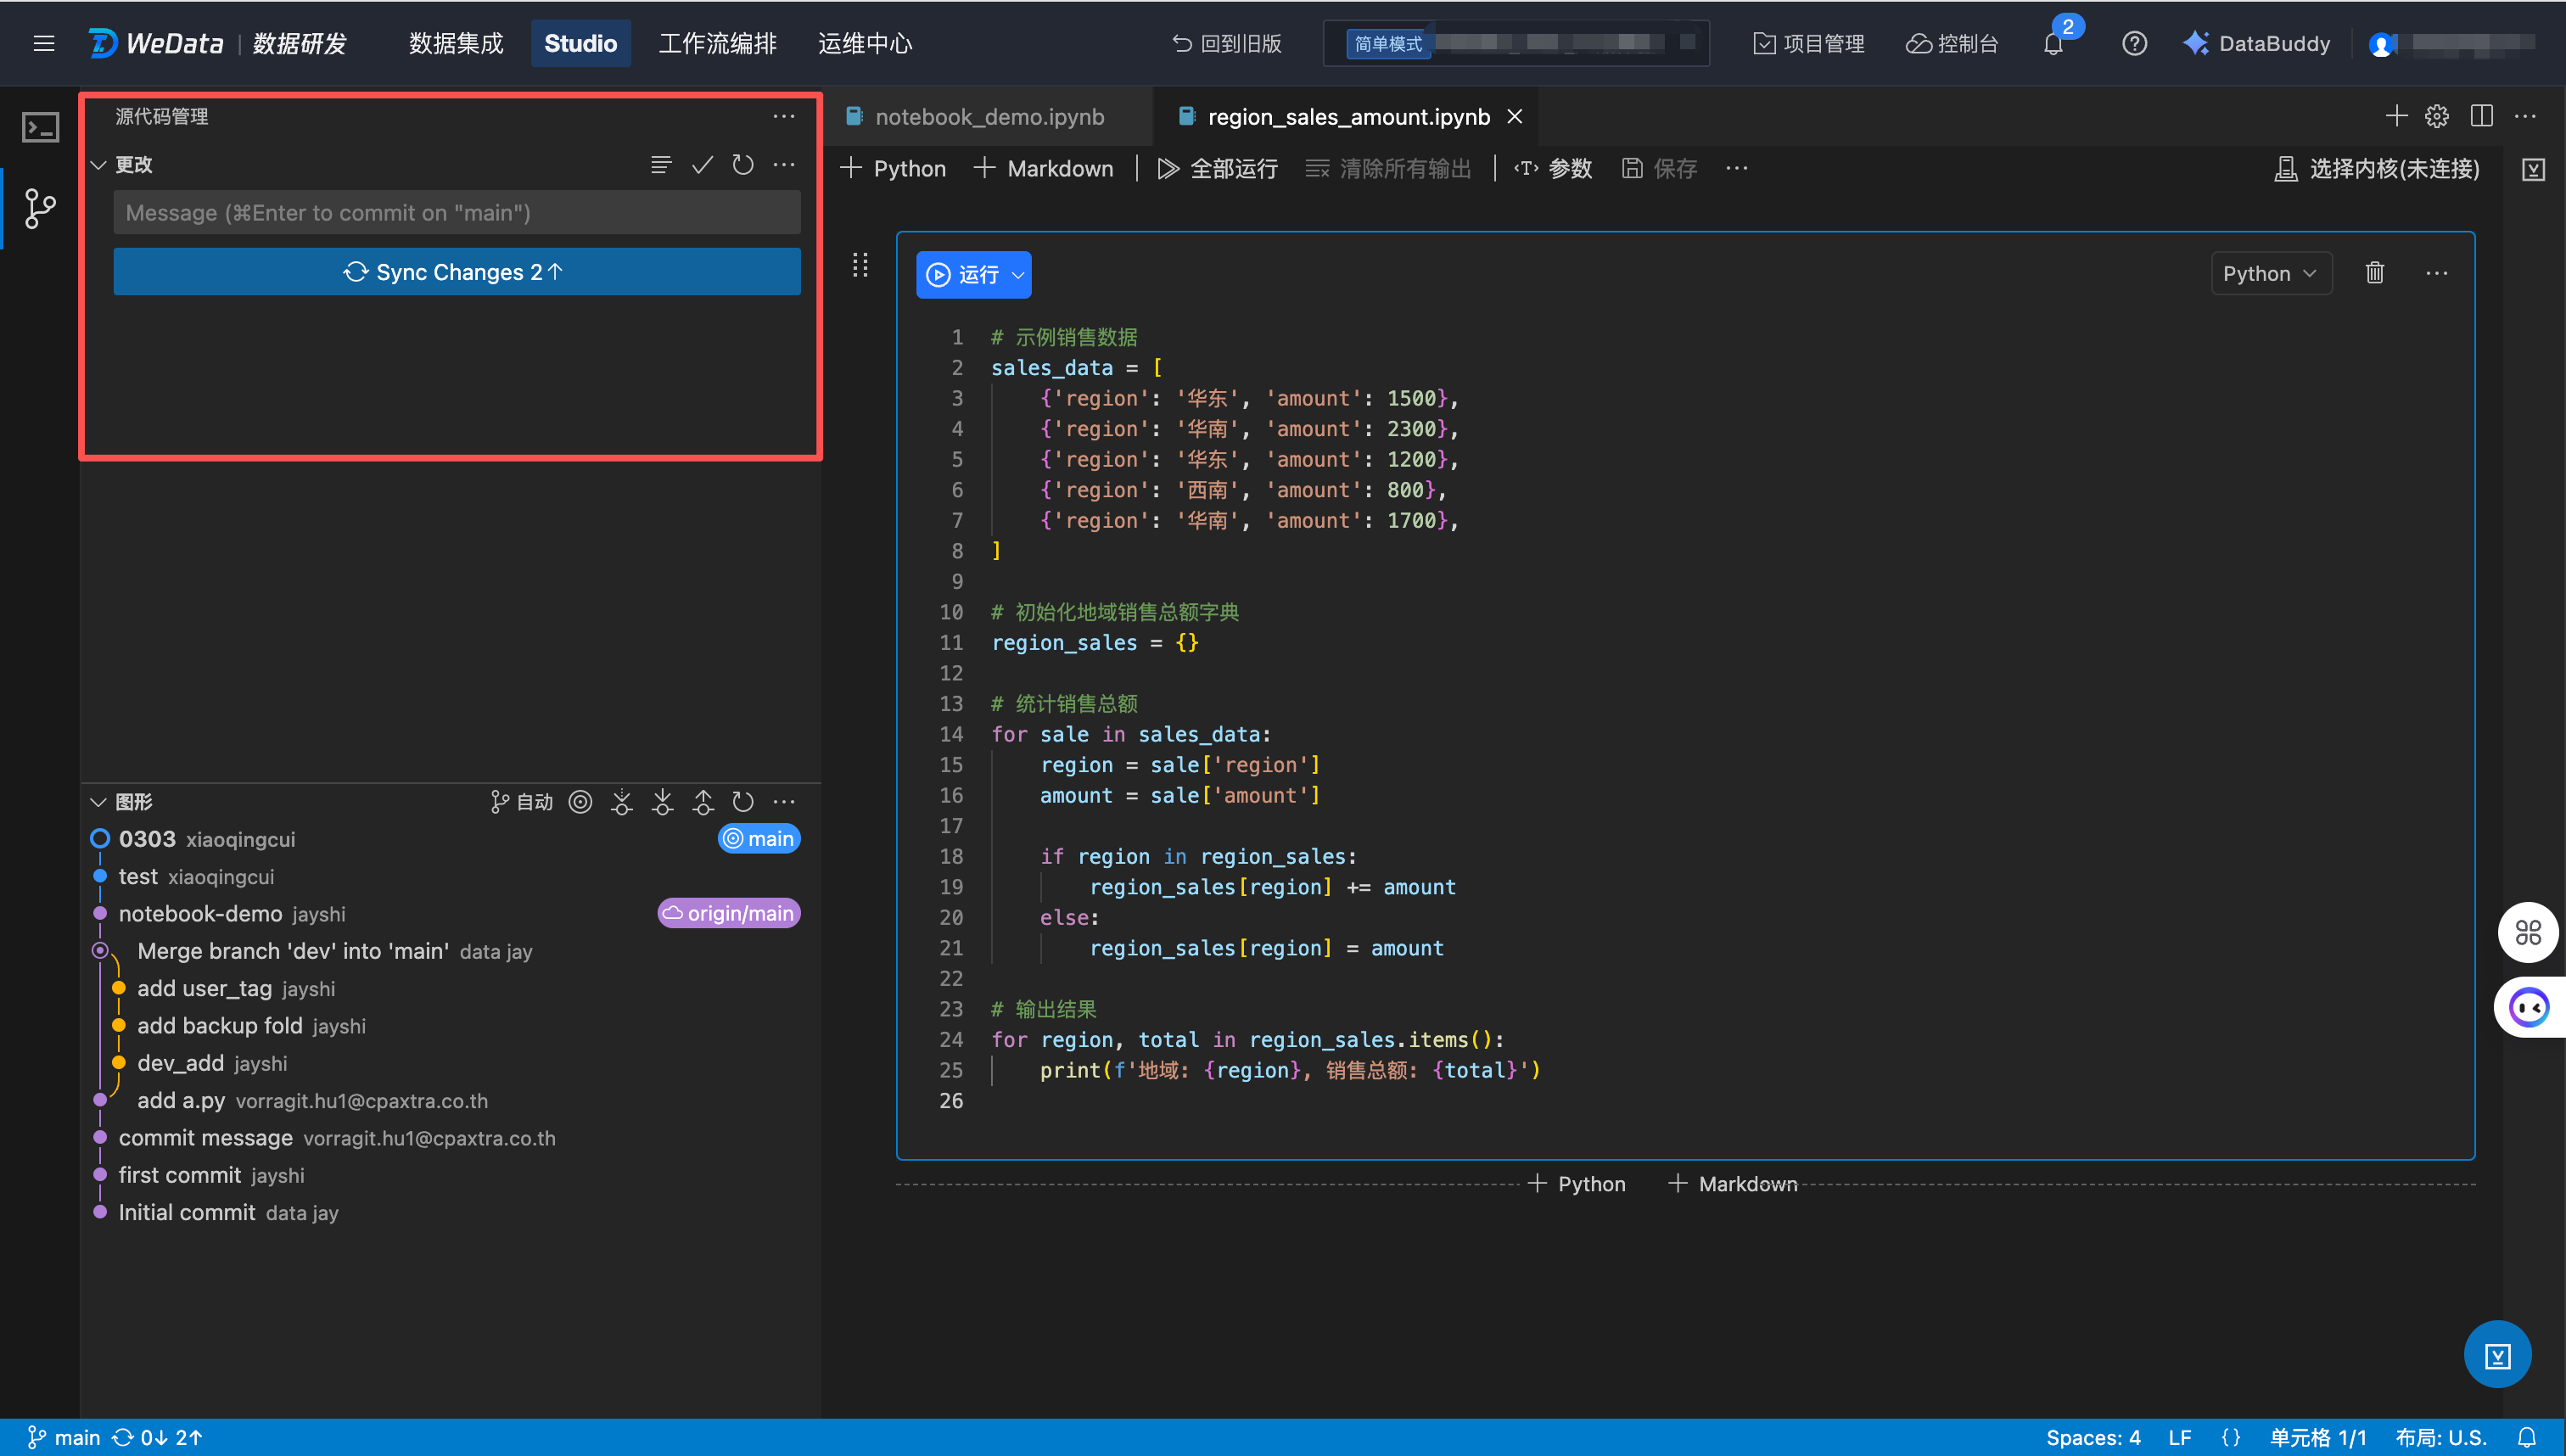Open the Source Control sidebar icon

[x=40, y=208]
